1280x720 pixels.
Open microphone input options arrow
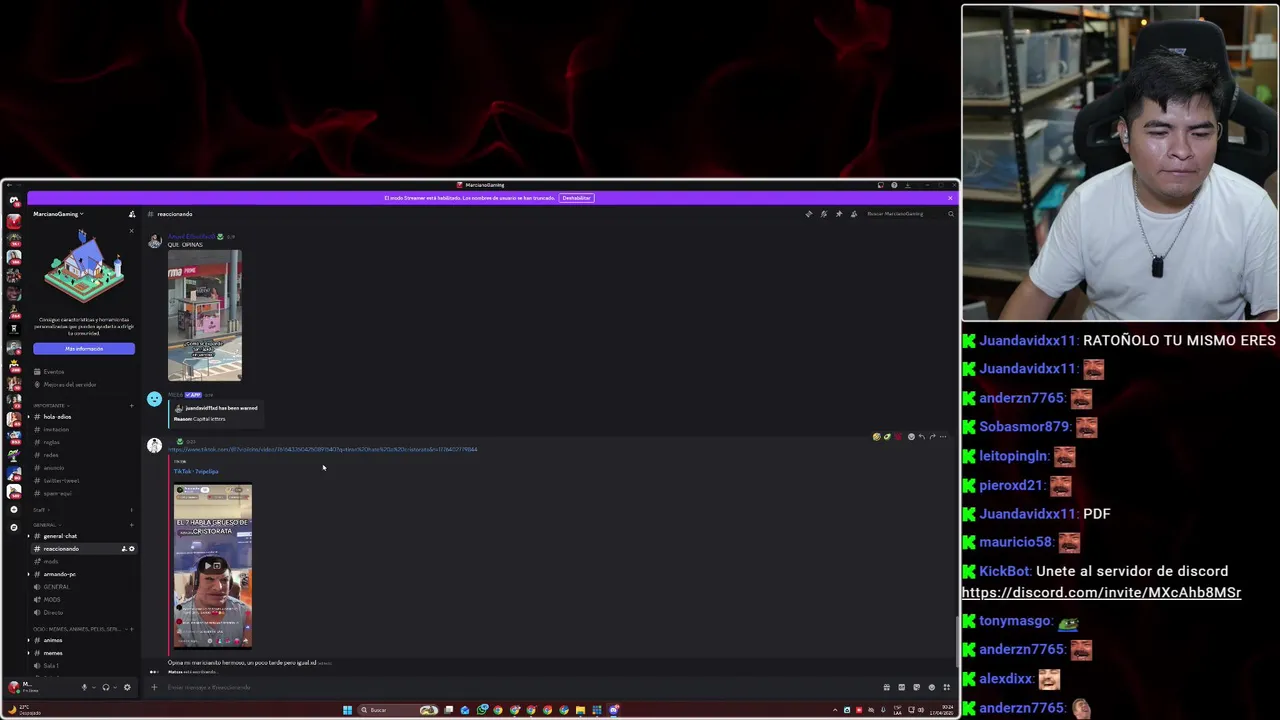click(x=94, y=687)
